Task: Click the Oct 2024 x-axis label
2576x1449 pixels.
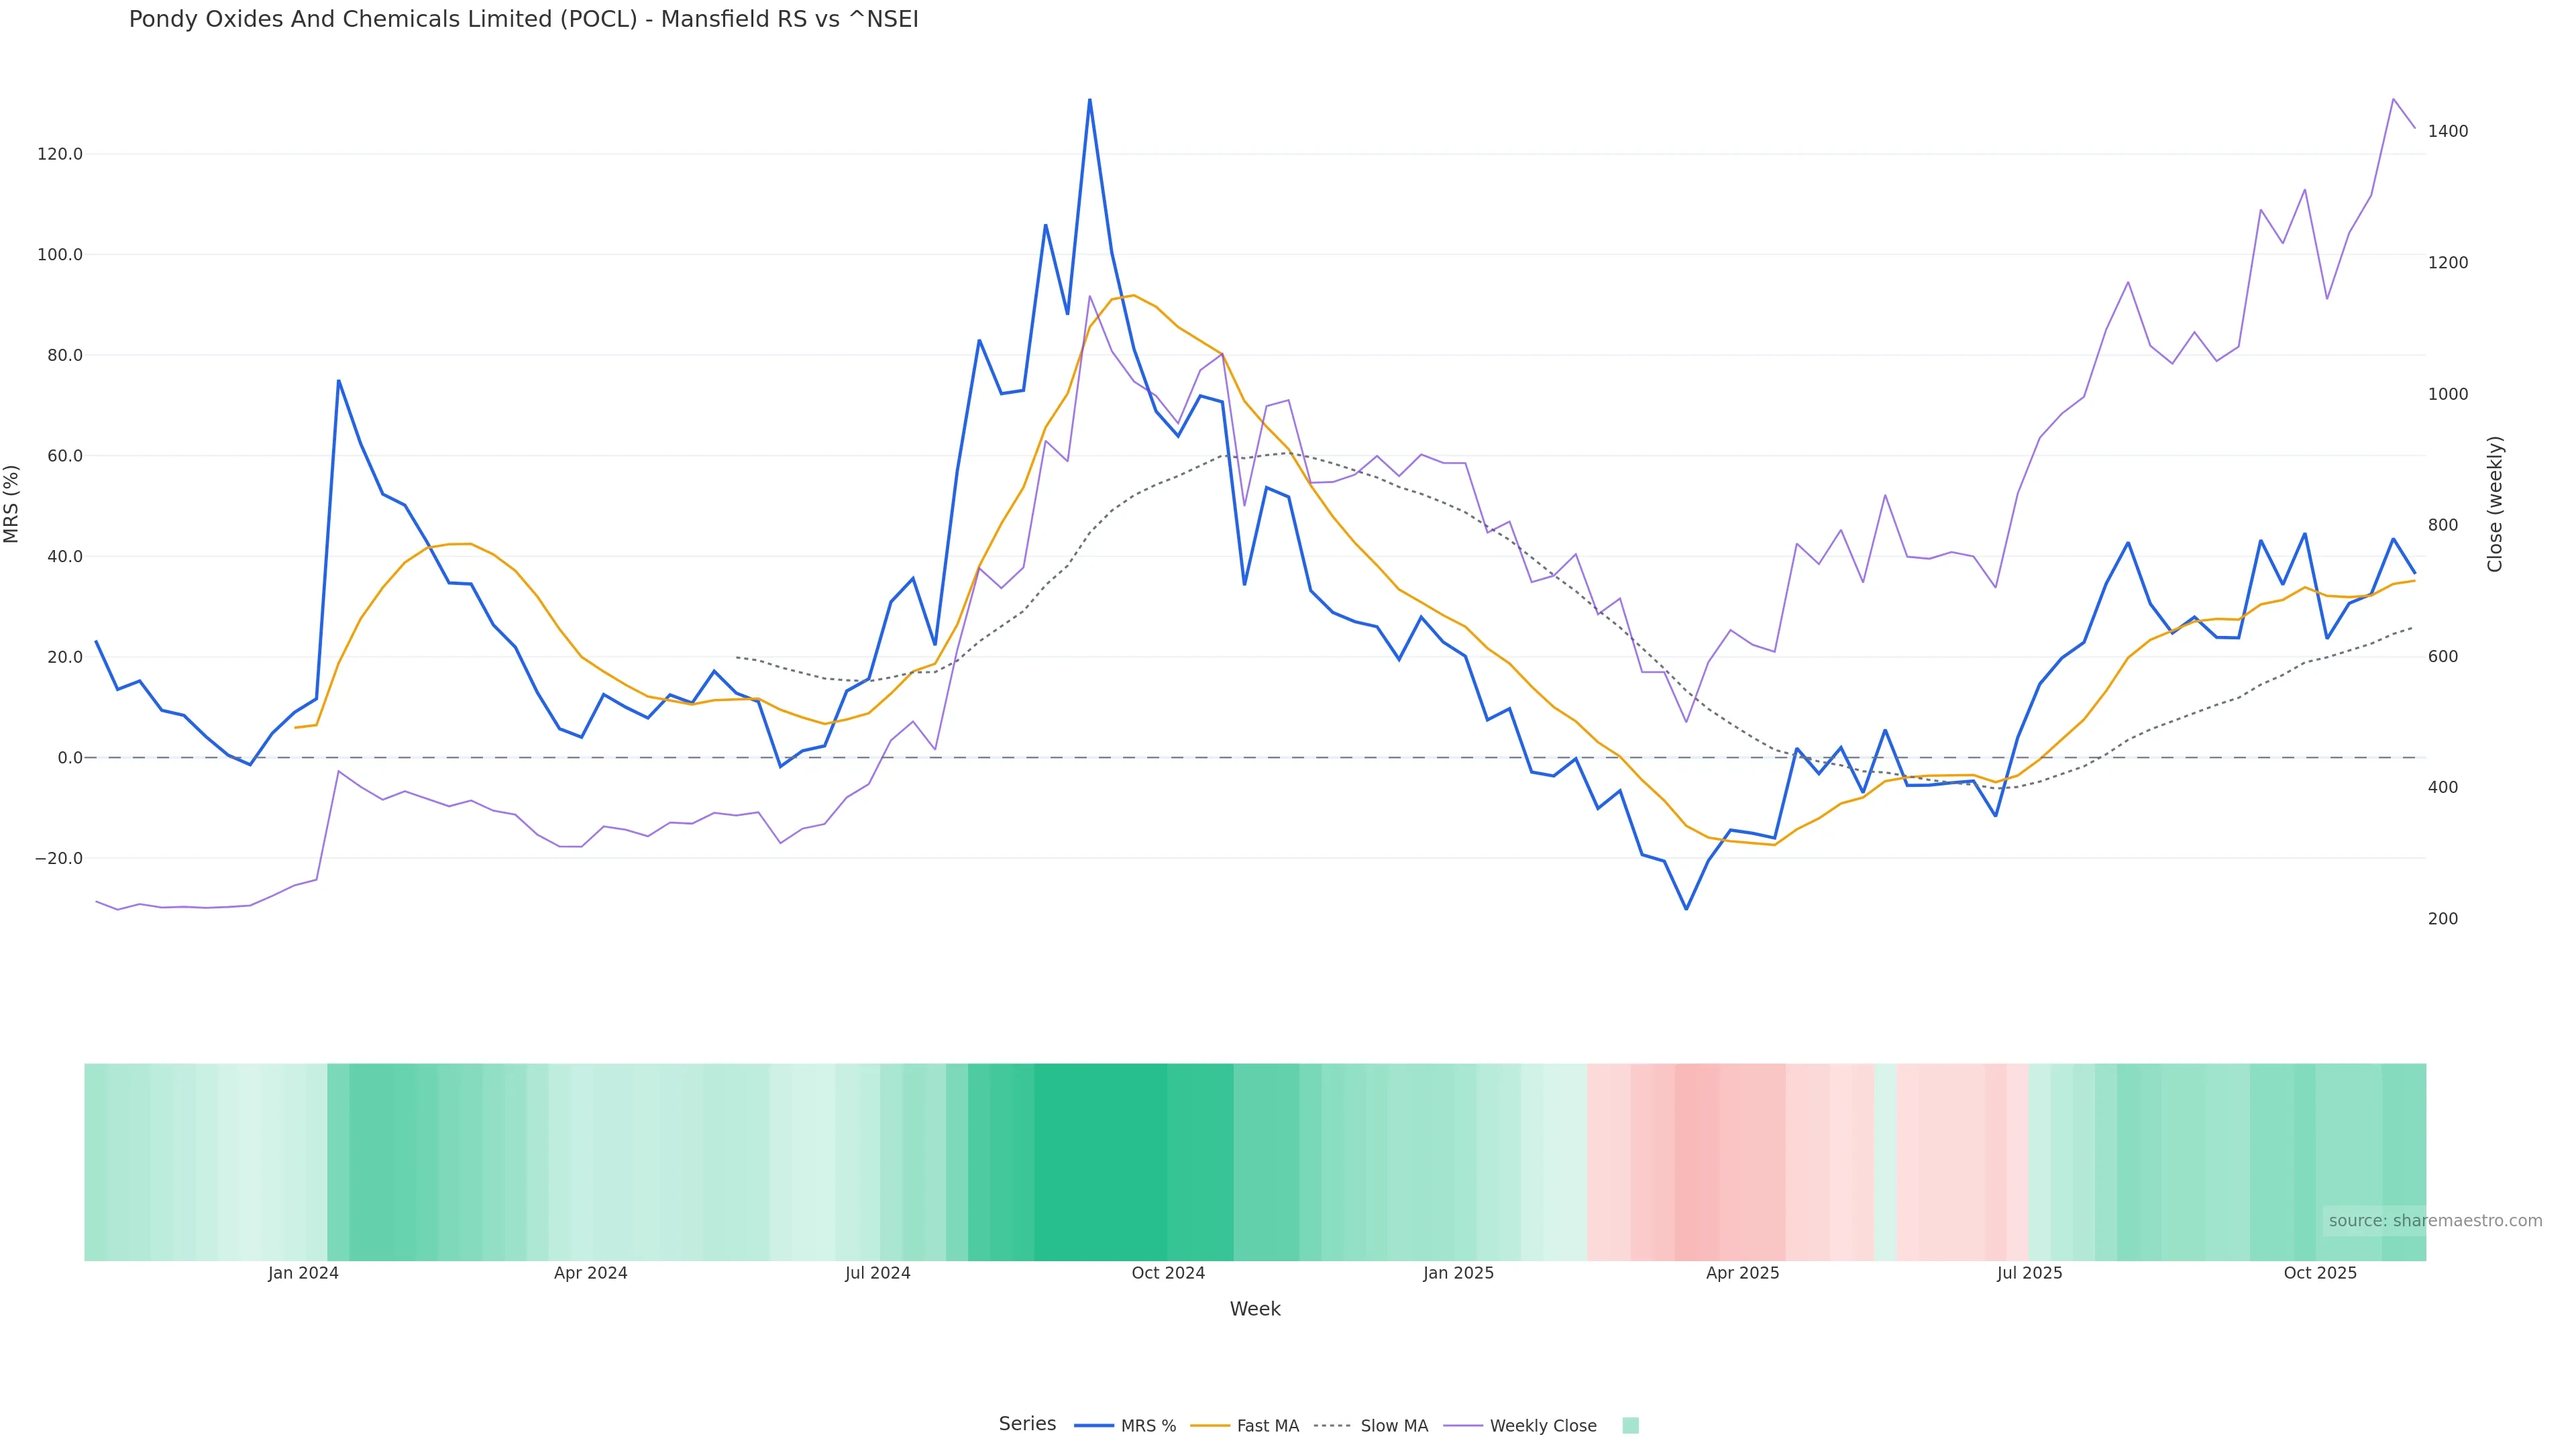Action: [1168, 1273]
